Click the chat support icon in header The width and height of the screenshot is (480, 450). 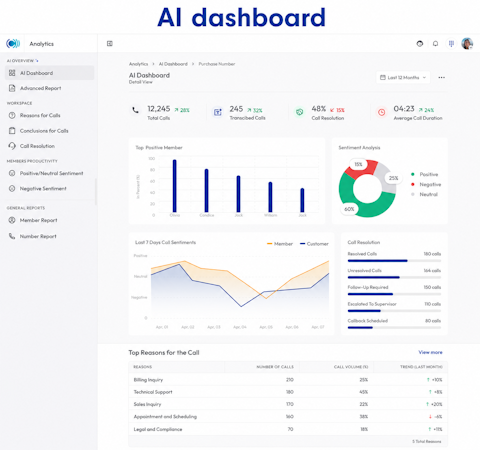pyautogui.click(x=420, y=44)
